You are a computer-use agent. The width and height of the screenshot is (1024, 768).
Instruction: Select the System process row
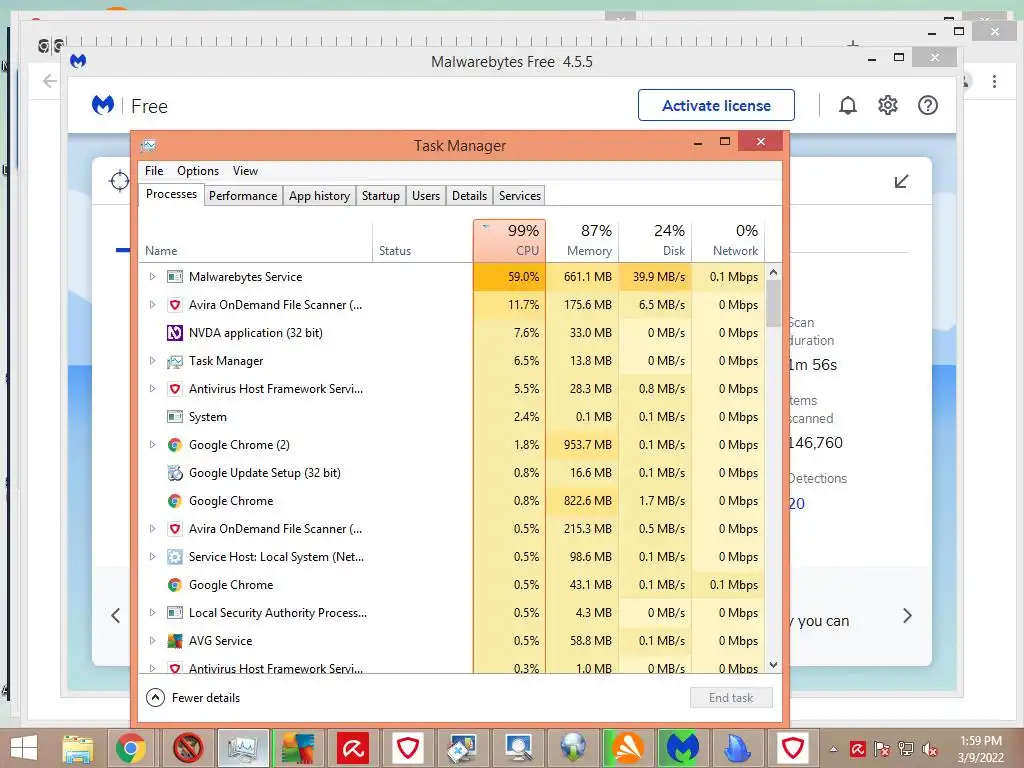pyautogui.click(x=451, y=417)
